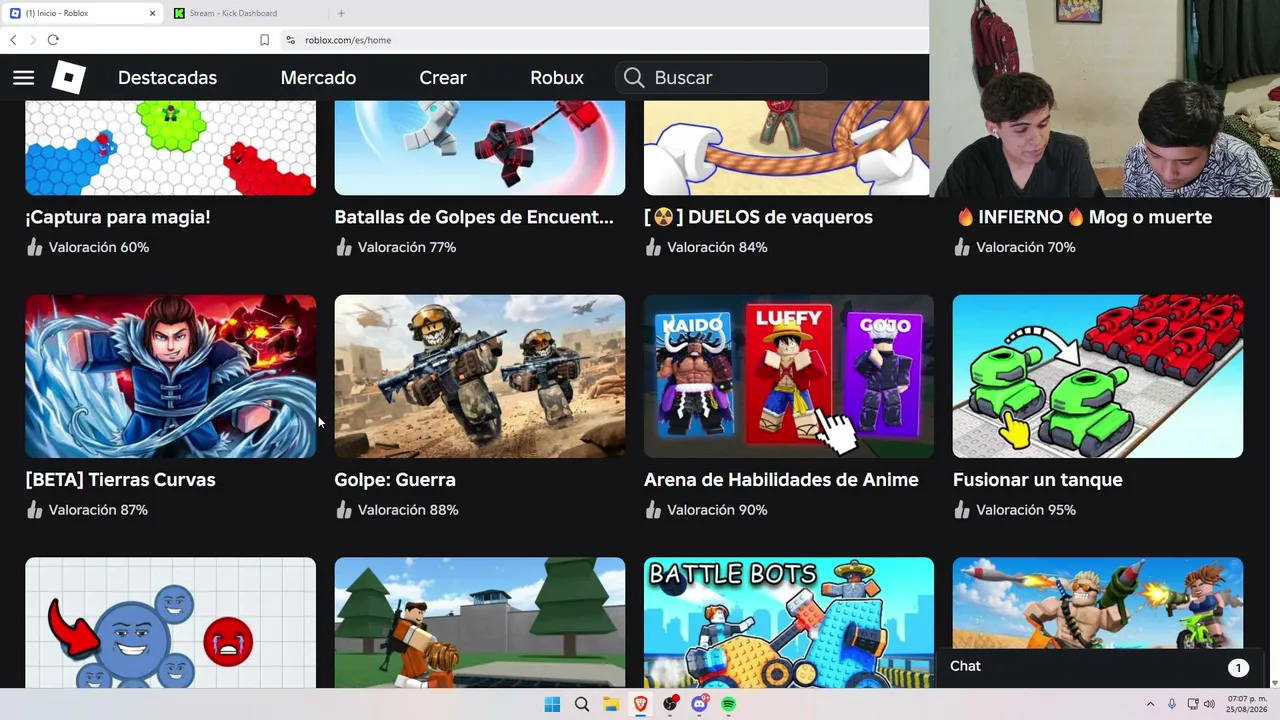Select Crear in the top navigation
The height and width of the screenshot is (720, 1280).
tap(443, 78)
